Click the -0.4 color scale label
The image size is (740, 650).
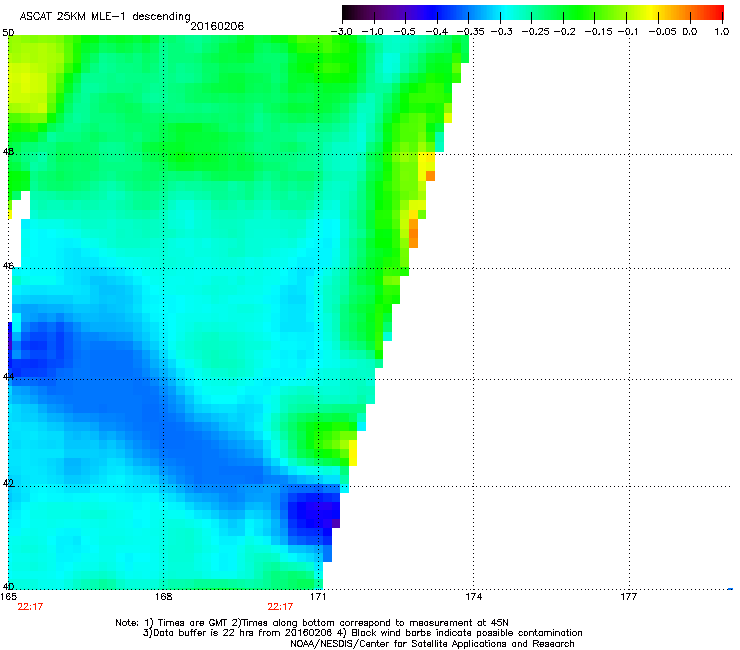[437, 32]
